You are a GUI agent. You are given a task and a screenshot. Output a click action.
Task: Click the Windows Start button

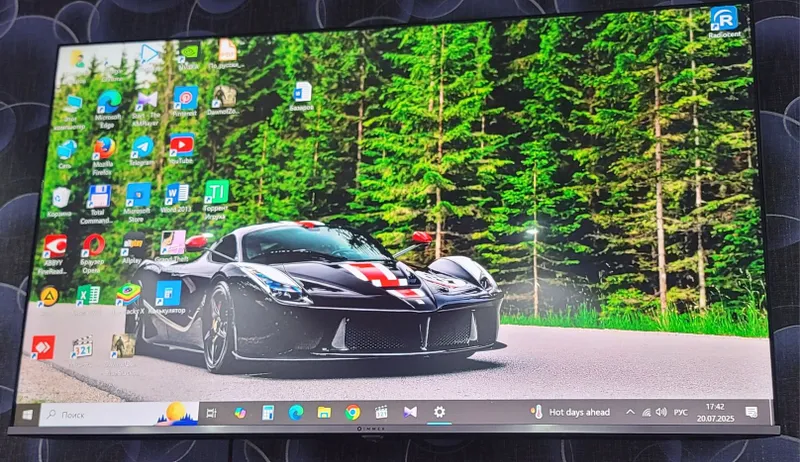click(27, 415)
